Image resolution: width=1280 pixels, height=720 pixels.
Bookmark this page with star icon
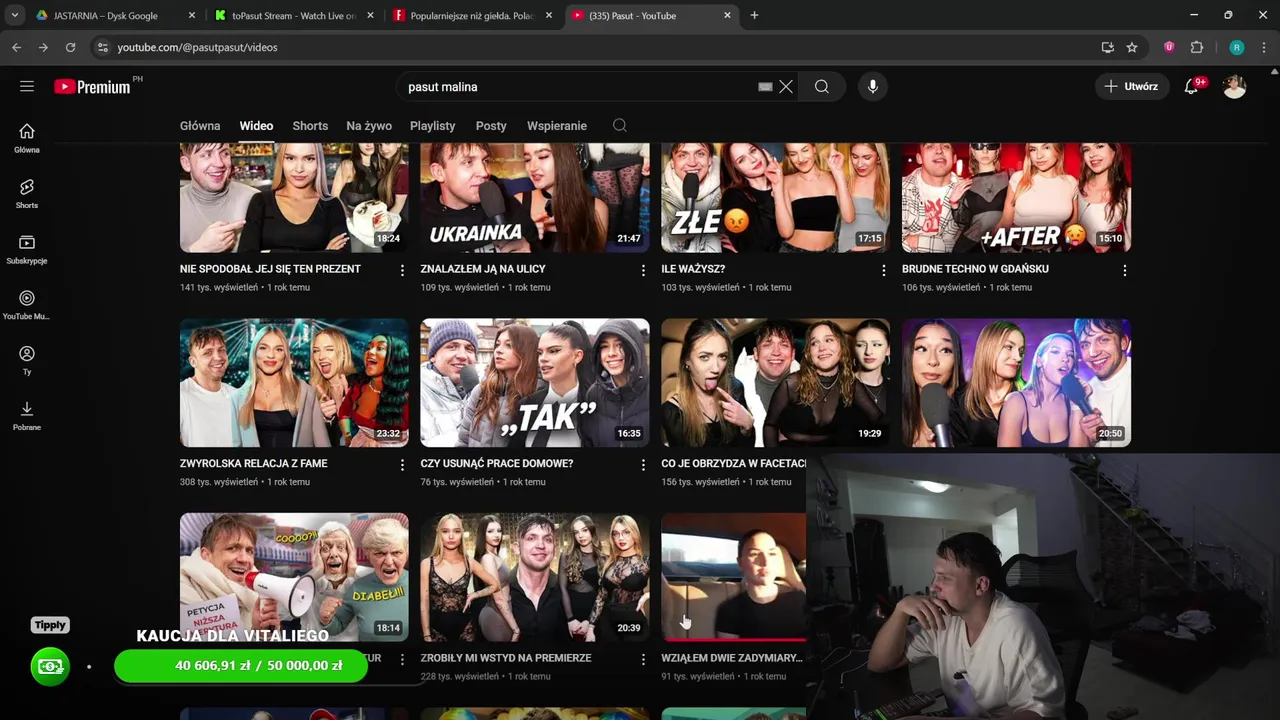pyautogui.click(x=1132, y=47)
